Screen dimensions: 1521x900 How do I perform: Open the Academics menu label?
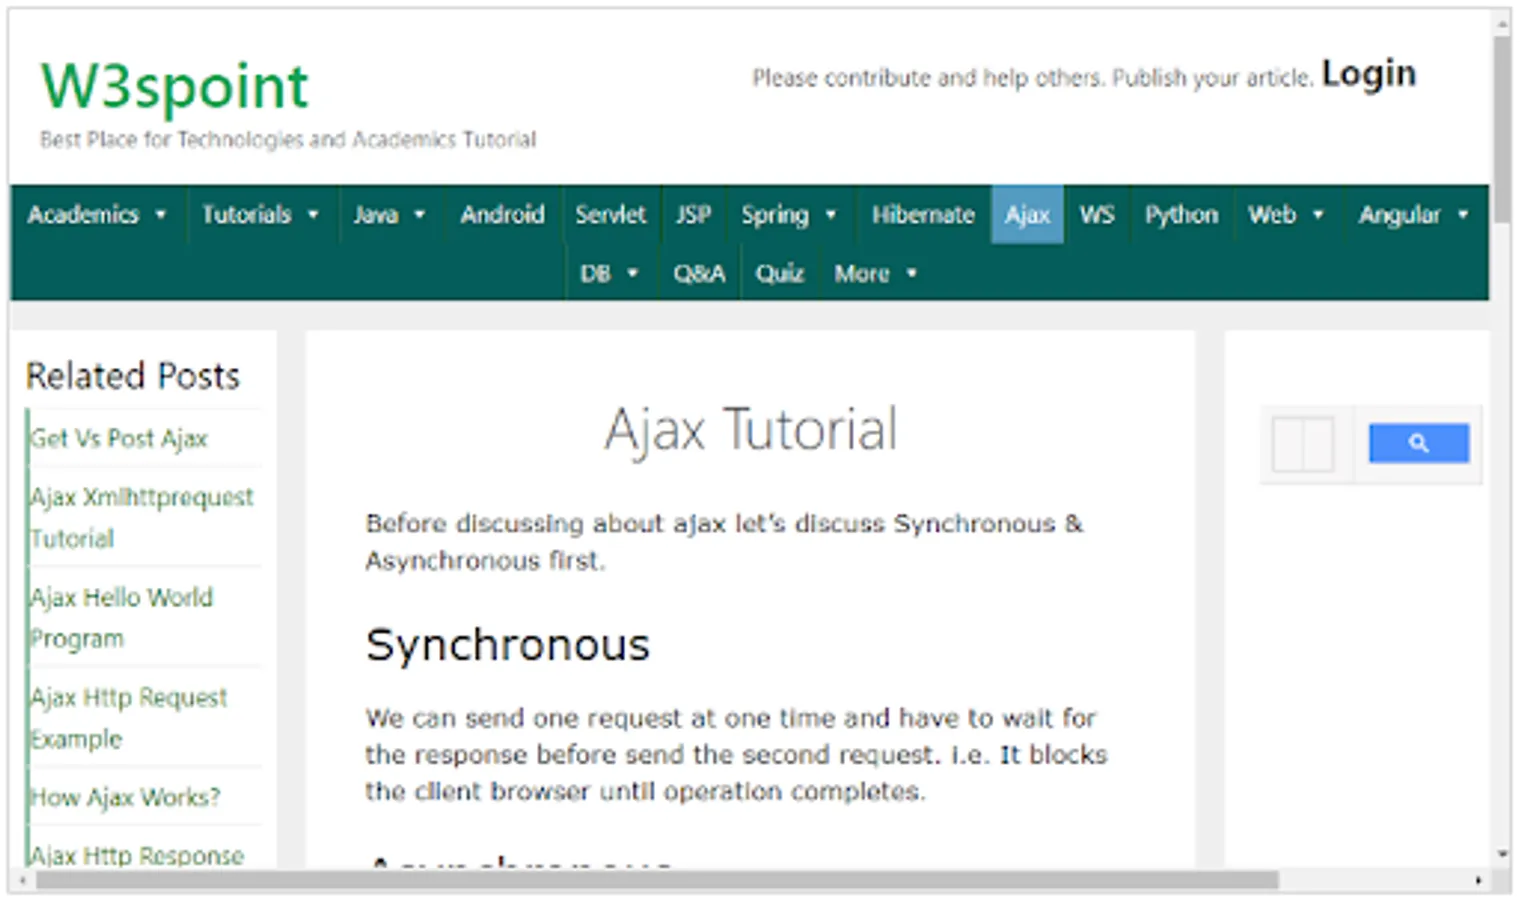click(x=83, y=215)
